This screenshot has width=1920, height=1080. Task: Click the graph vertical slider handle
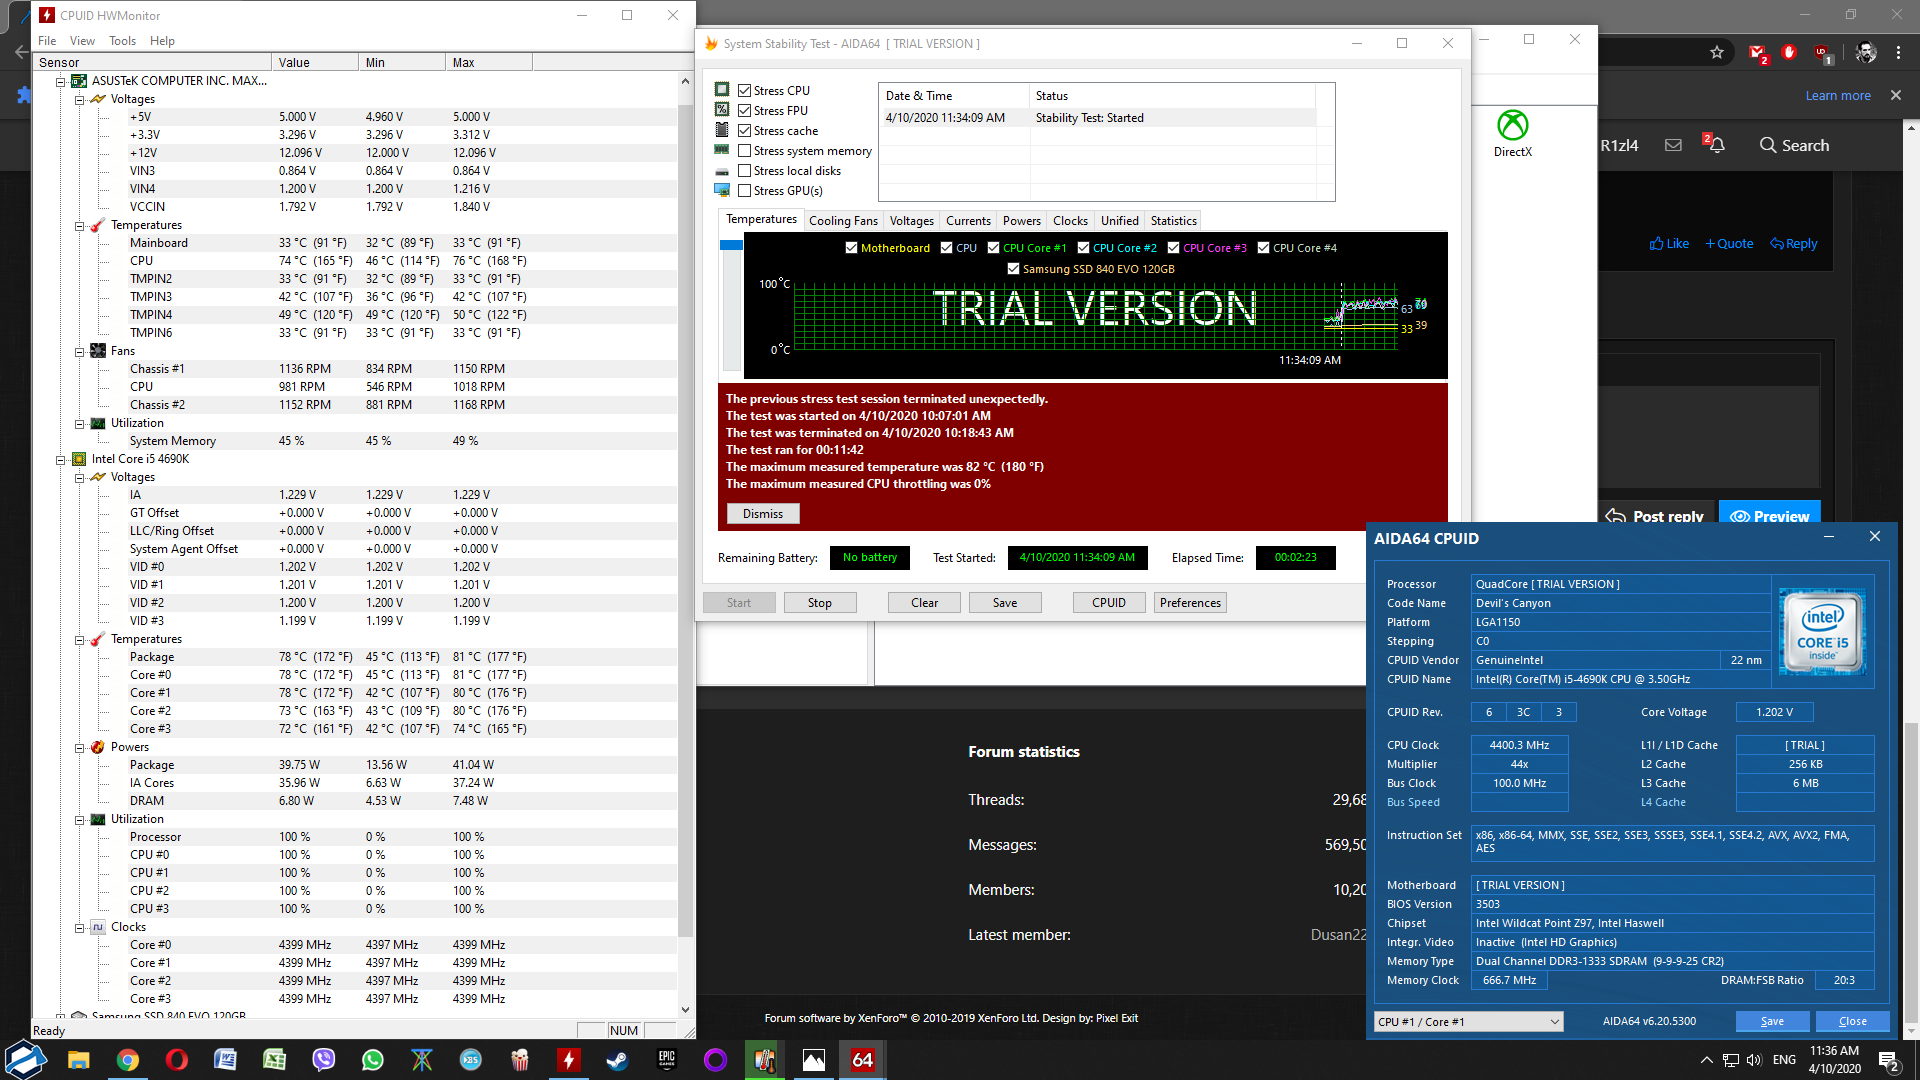pos(731,245)
